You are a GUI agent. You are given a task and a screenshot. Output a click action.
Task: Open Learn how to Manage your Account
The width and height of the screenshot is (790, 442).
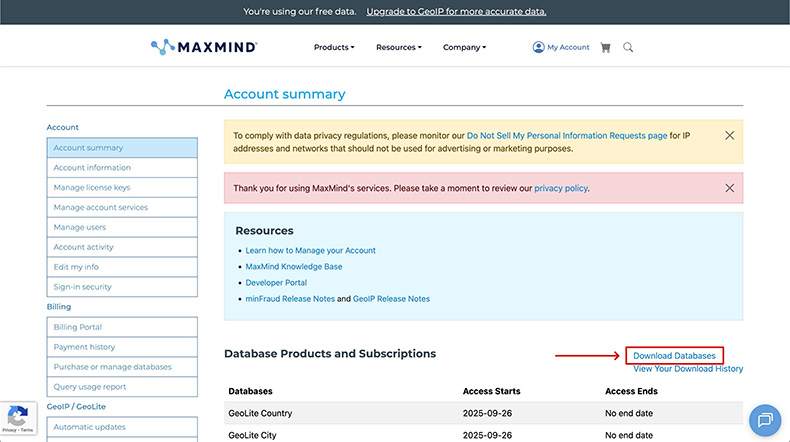pyautogui.click(x=310, y=250)
